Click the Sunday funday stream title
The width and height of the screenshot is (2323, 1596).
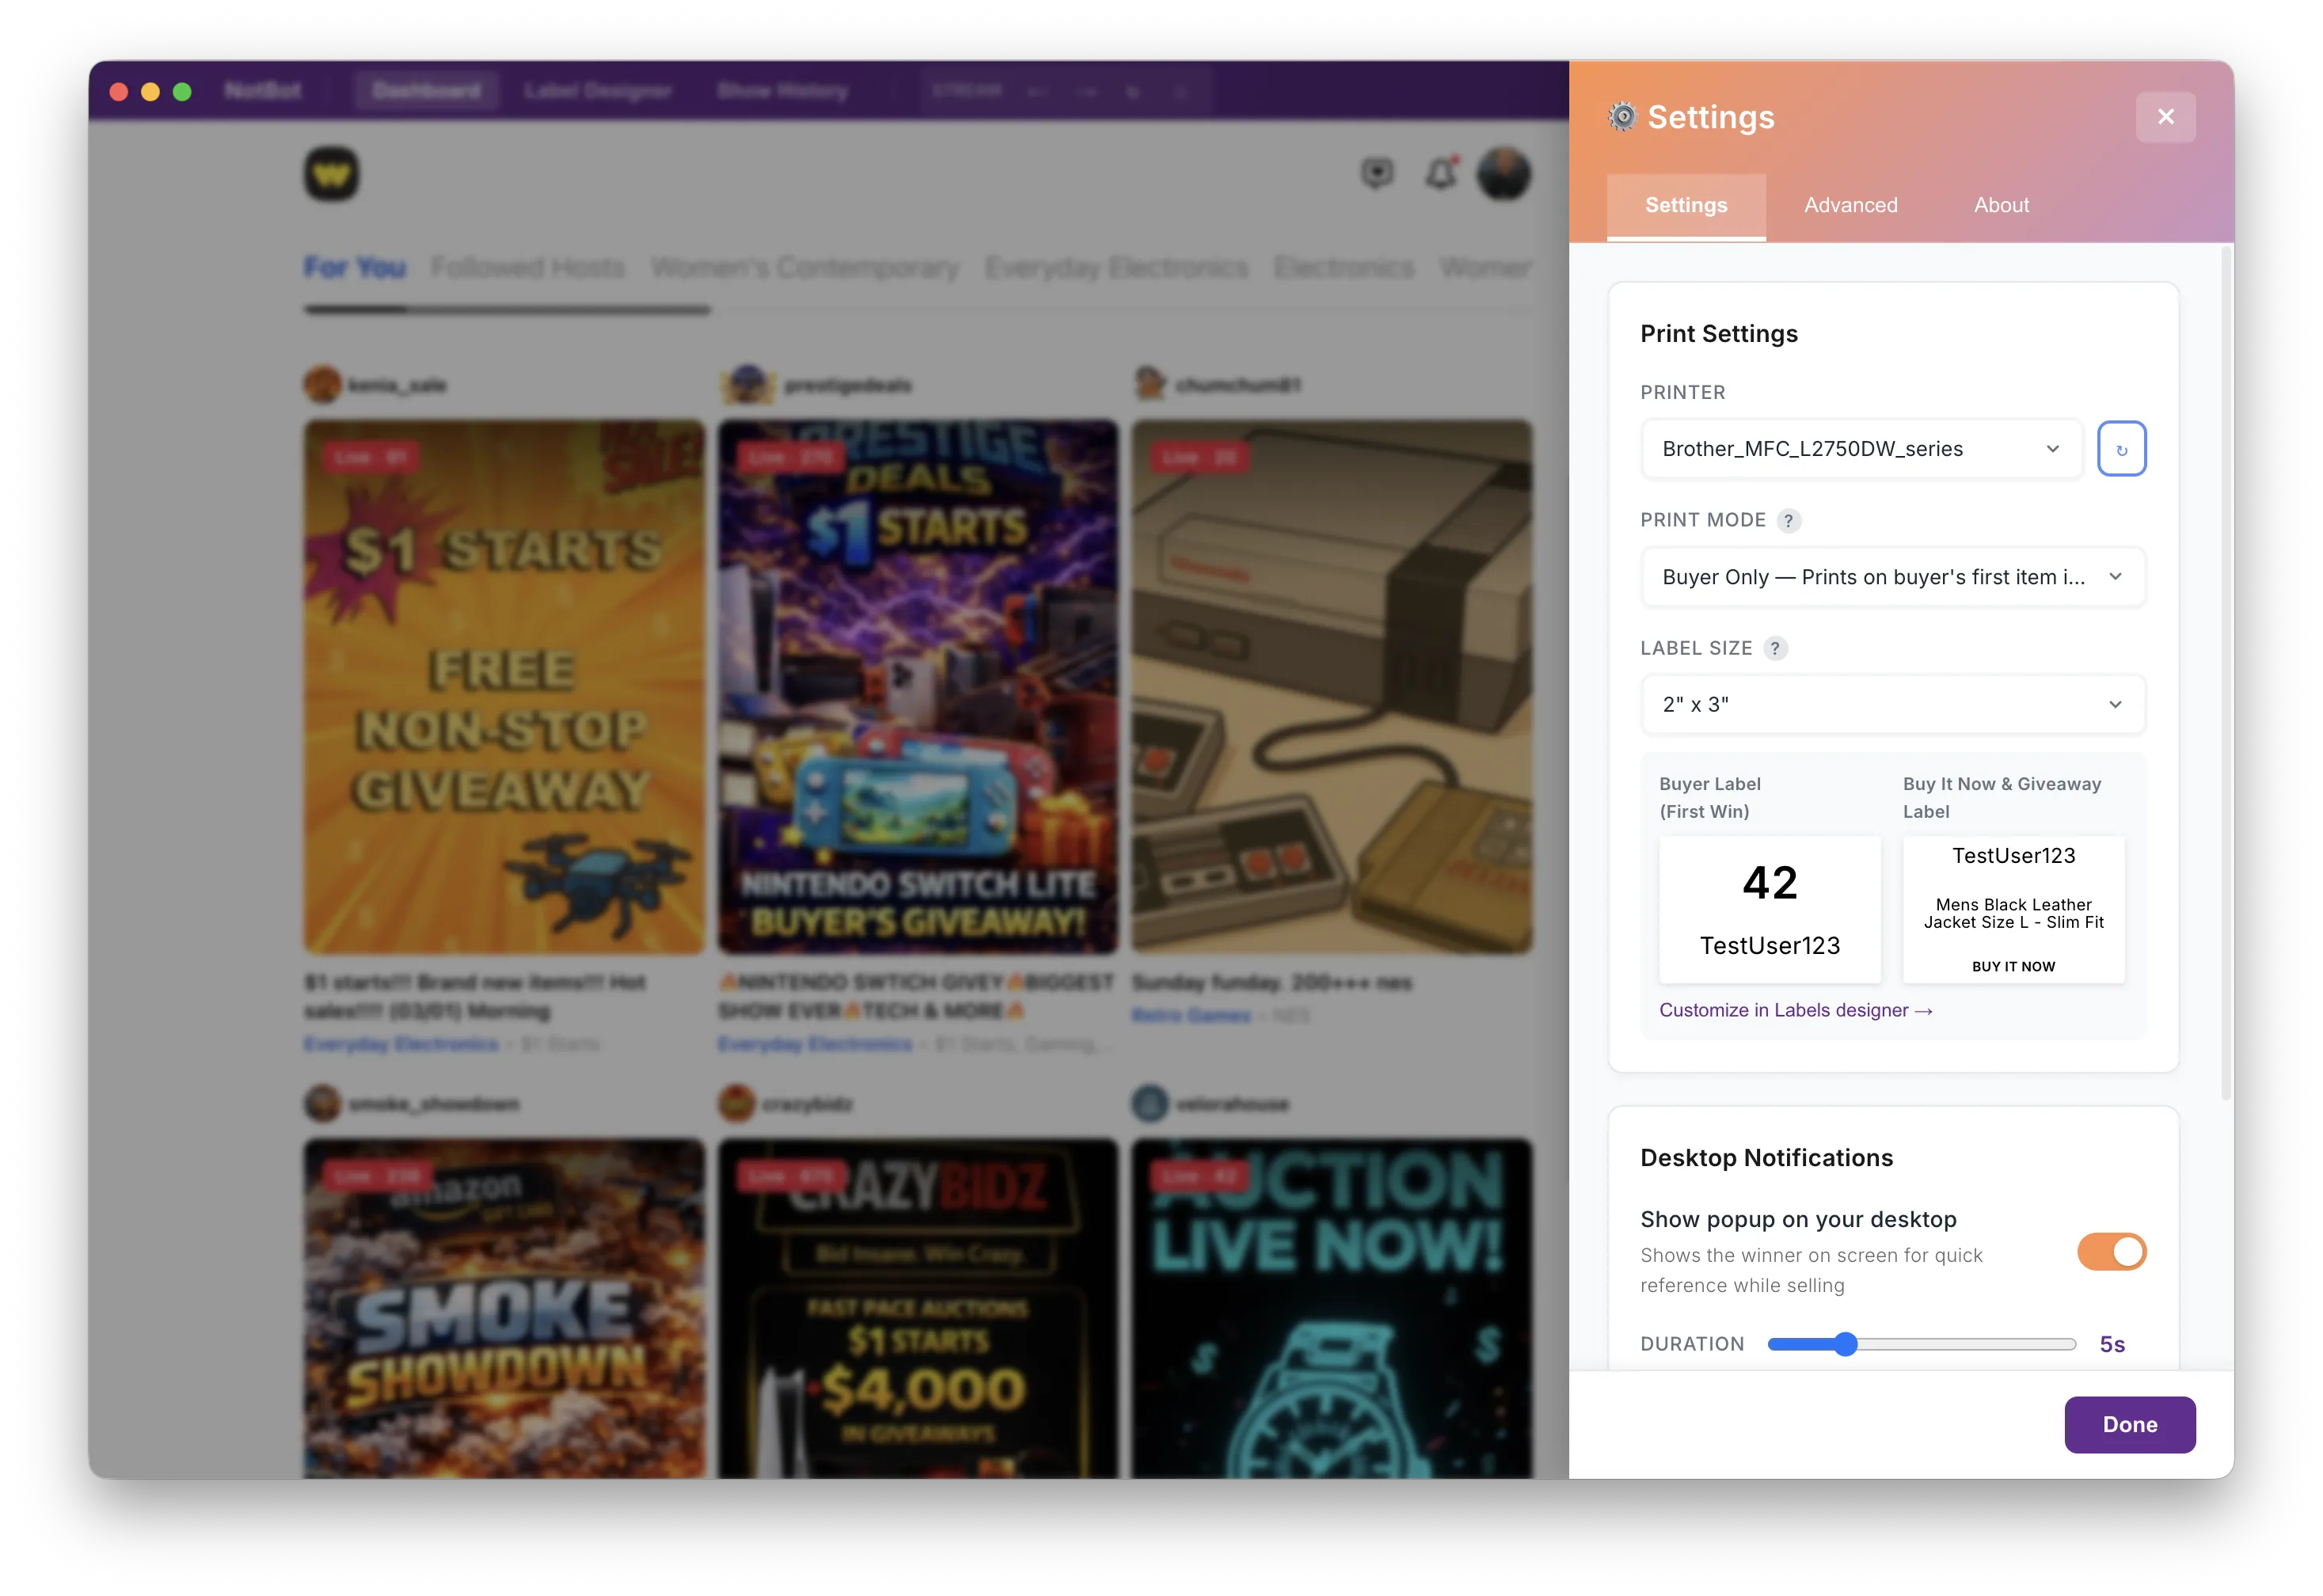[1272, 984]
